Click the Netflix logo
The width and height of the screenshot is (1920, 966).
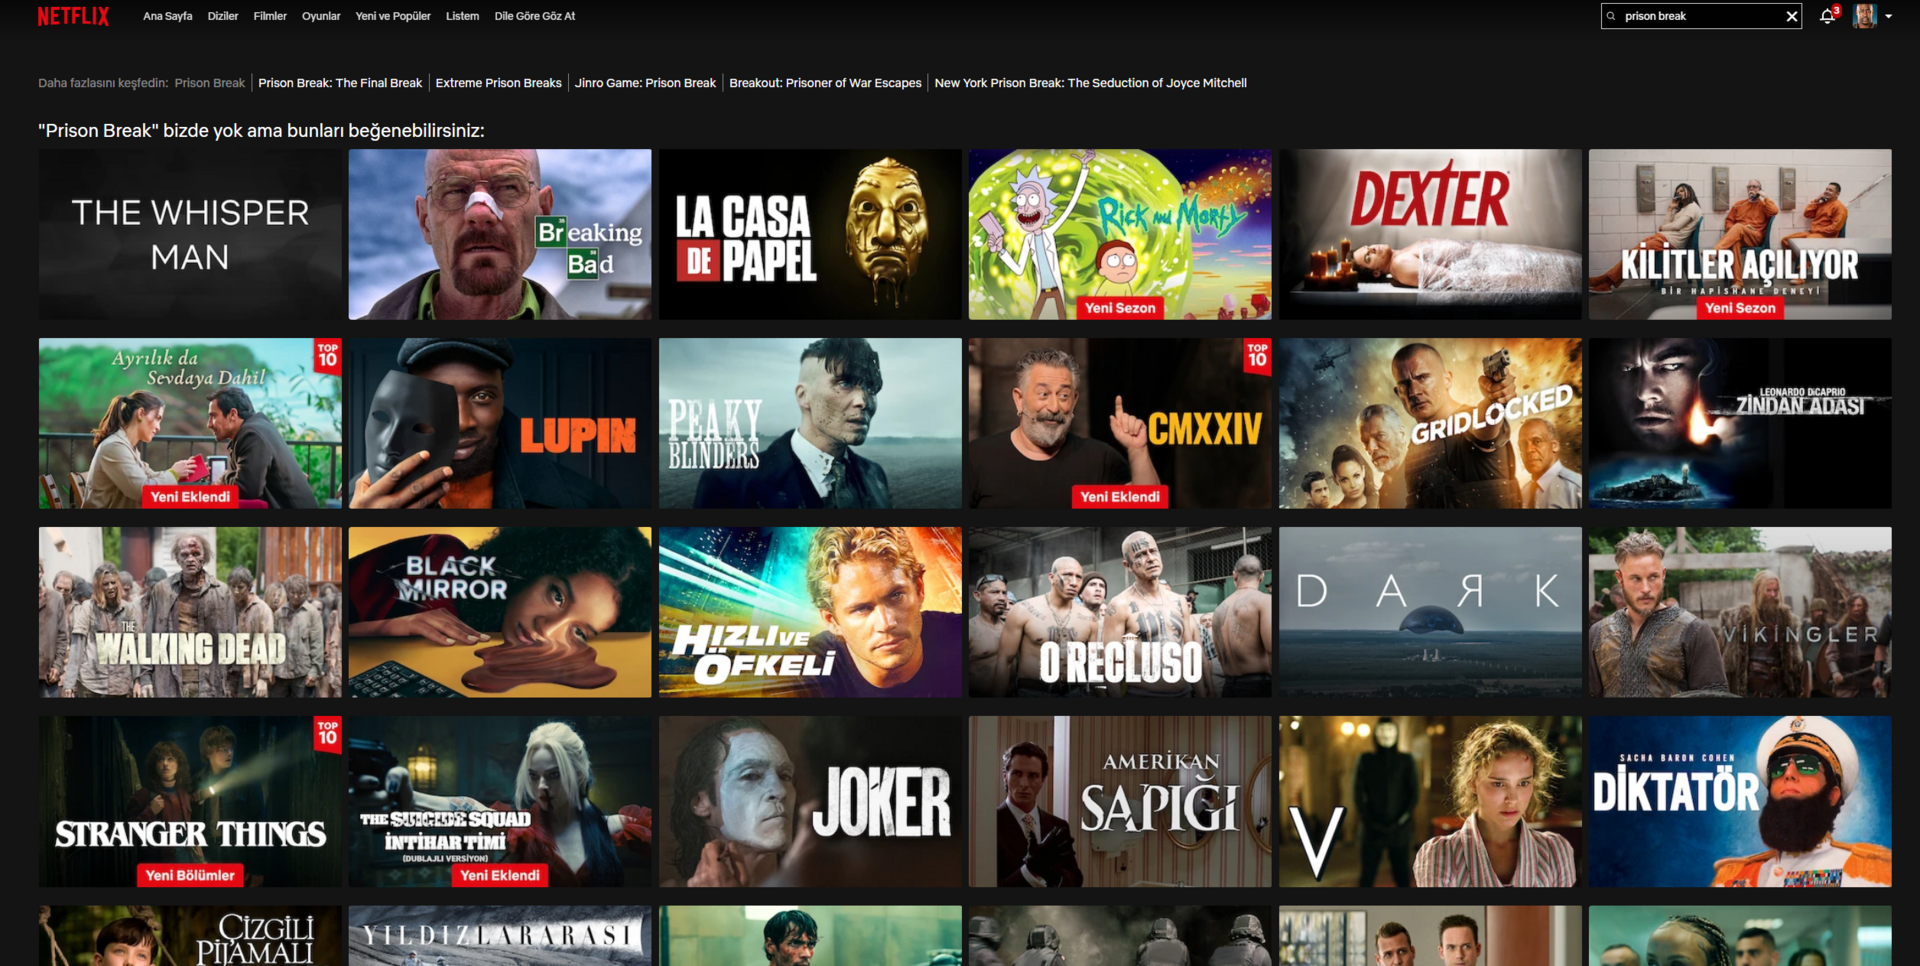coord(73,16)
